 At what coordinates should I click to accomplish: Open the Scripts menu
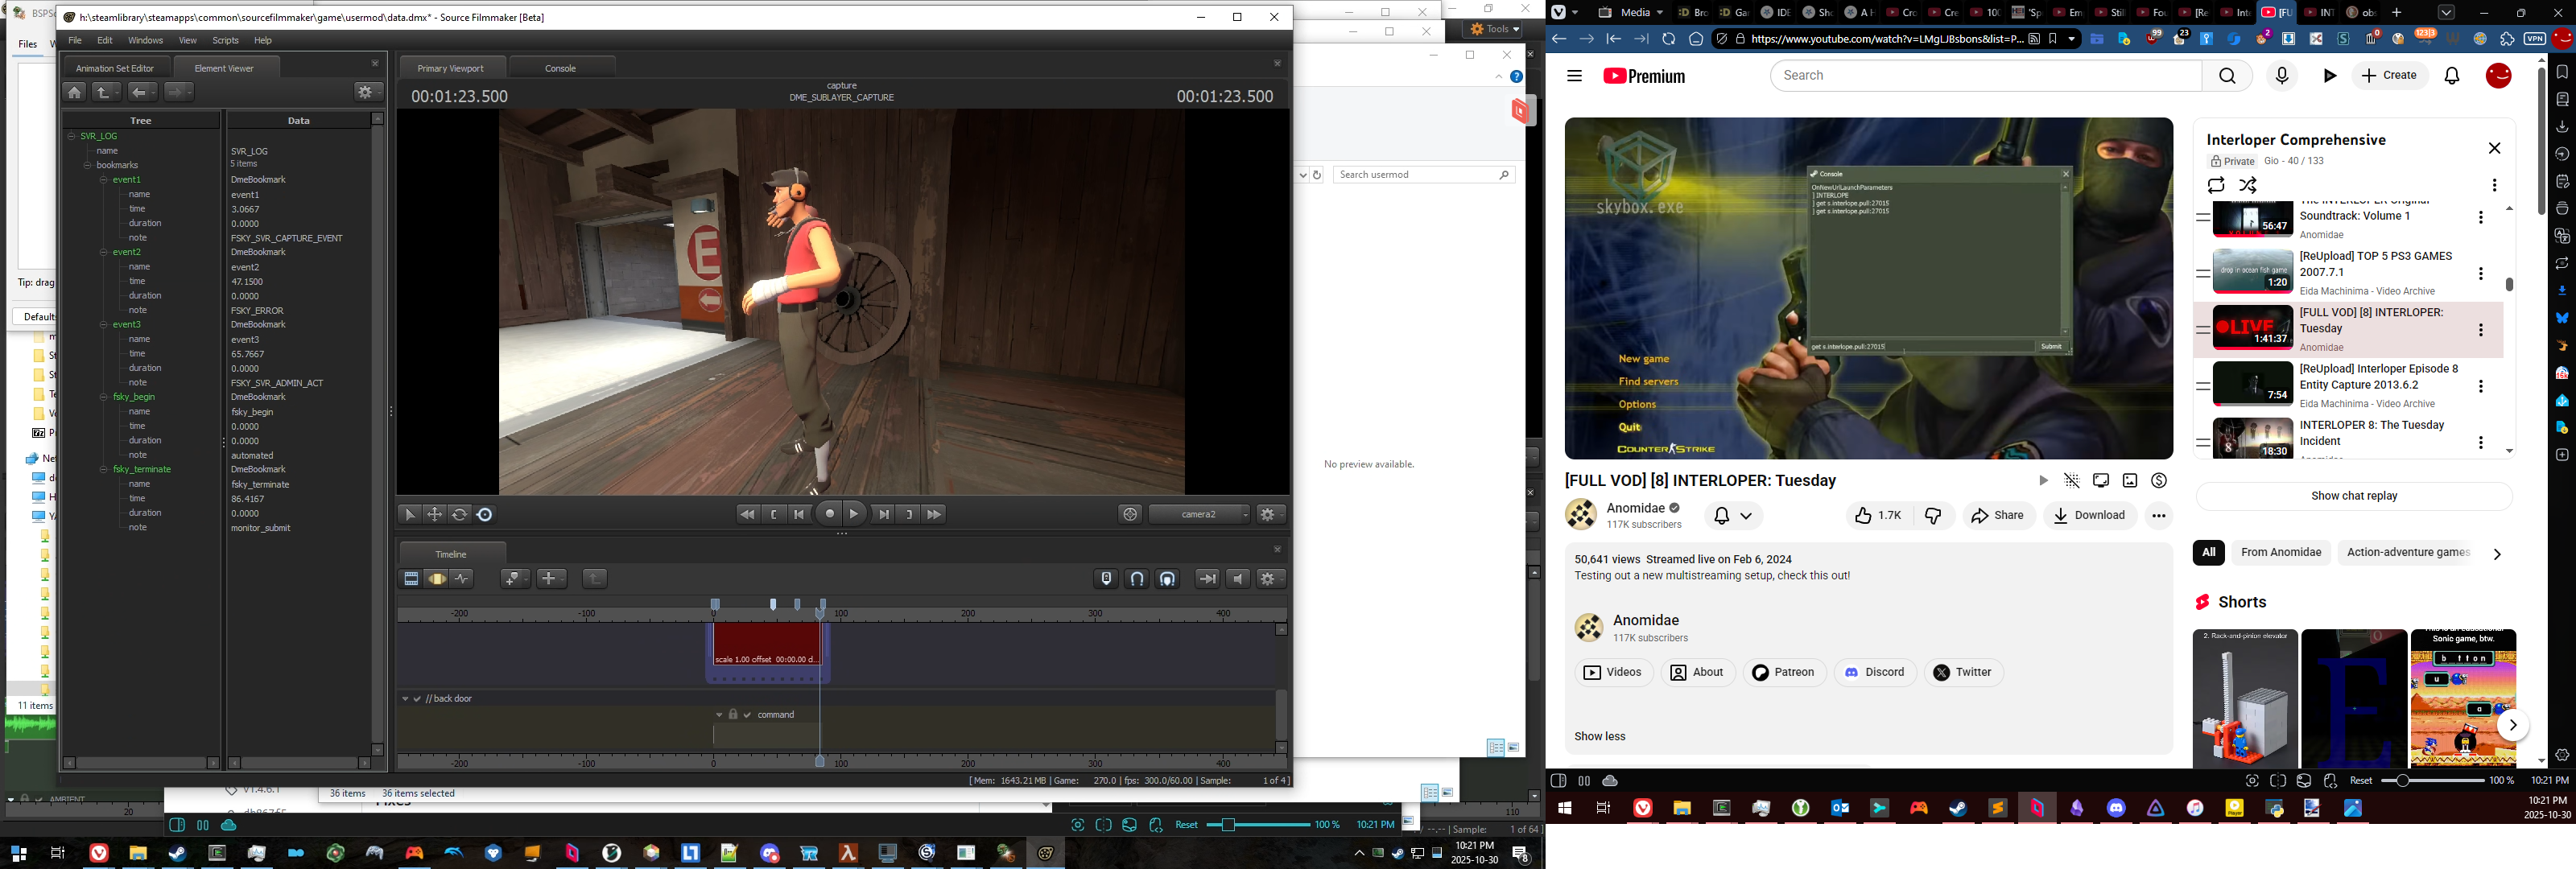[225, 41]
